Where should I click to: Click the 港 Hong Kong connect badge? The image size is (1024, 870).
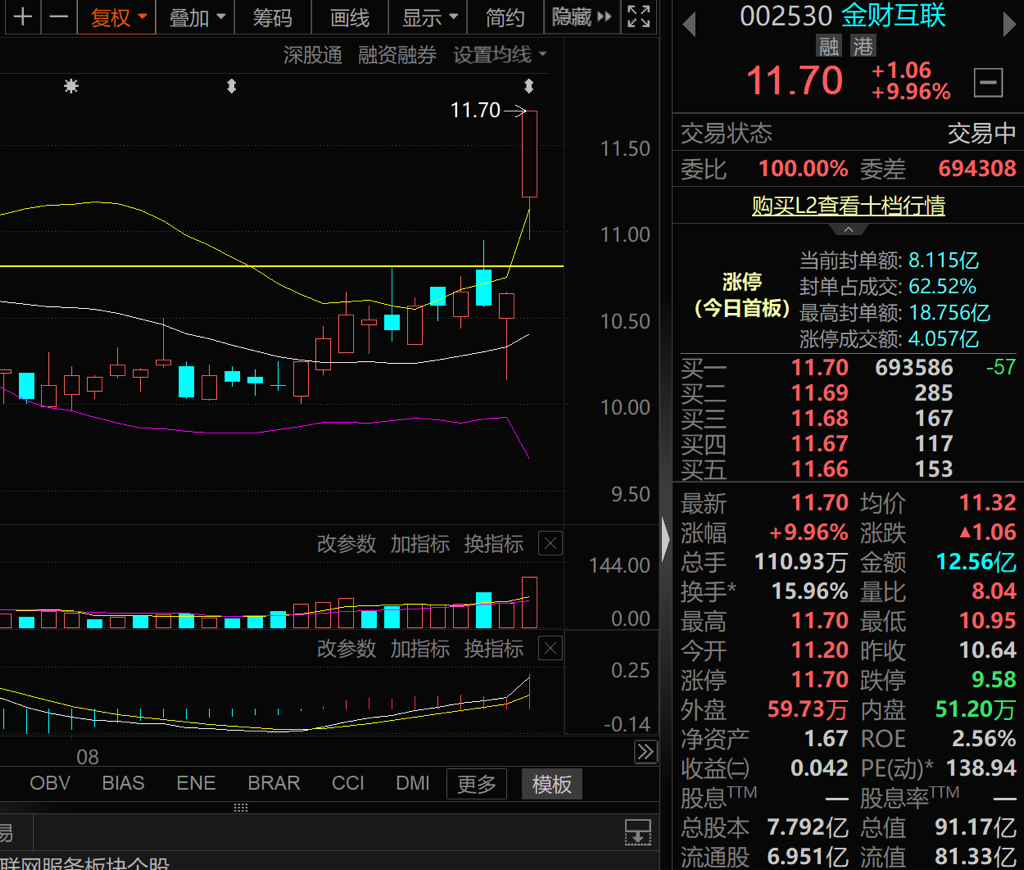coord(863,46)
